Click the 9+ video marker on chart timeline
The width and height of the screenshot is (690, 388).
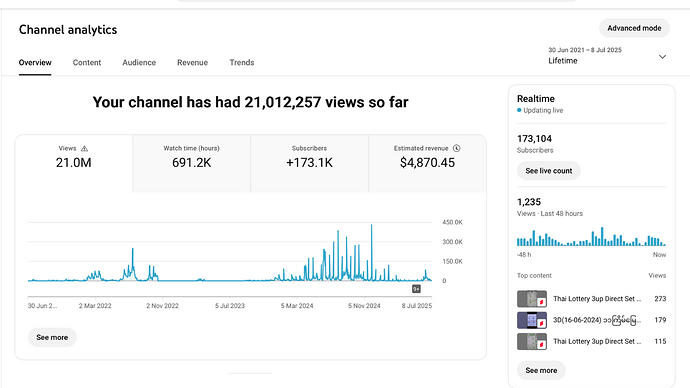point(416,289)
